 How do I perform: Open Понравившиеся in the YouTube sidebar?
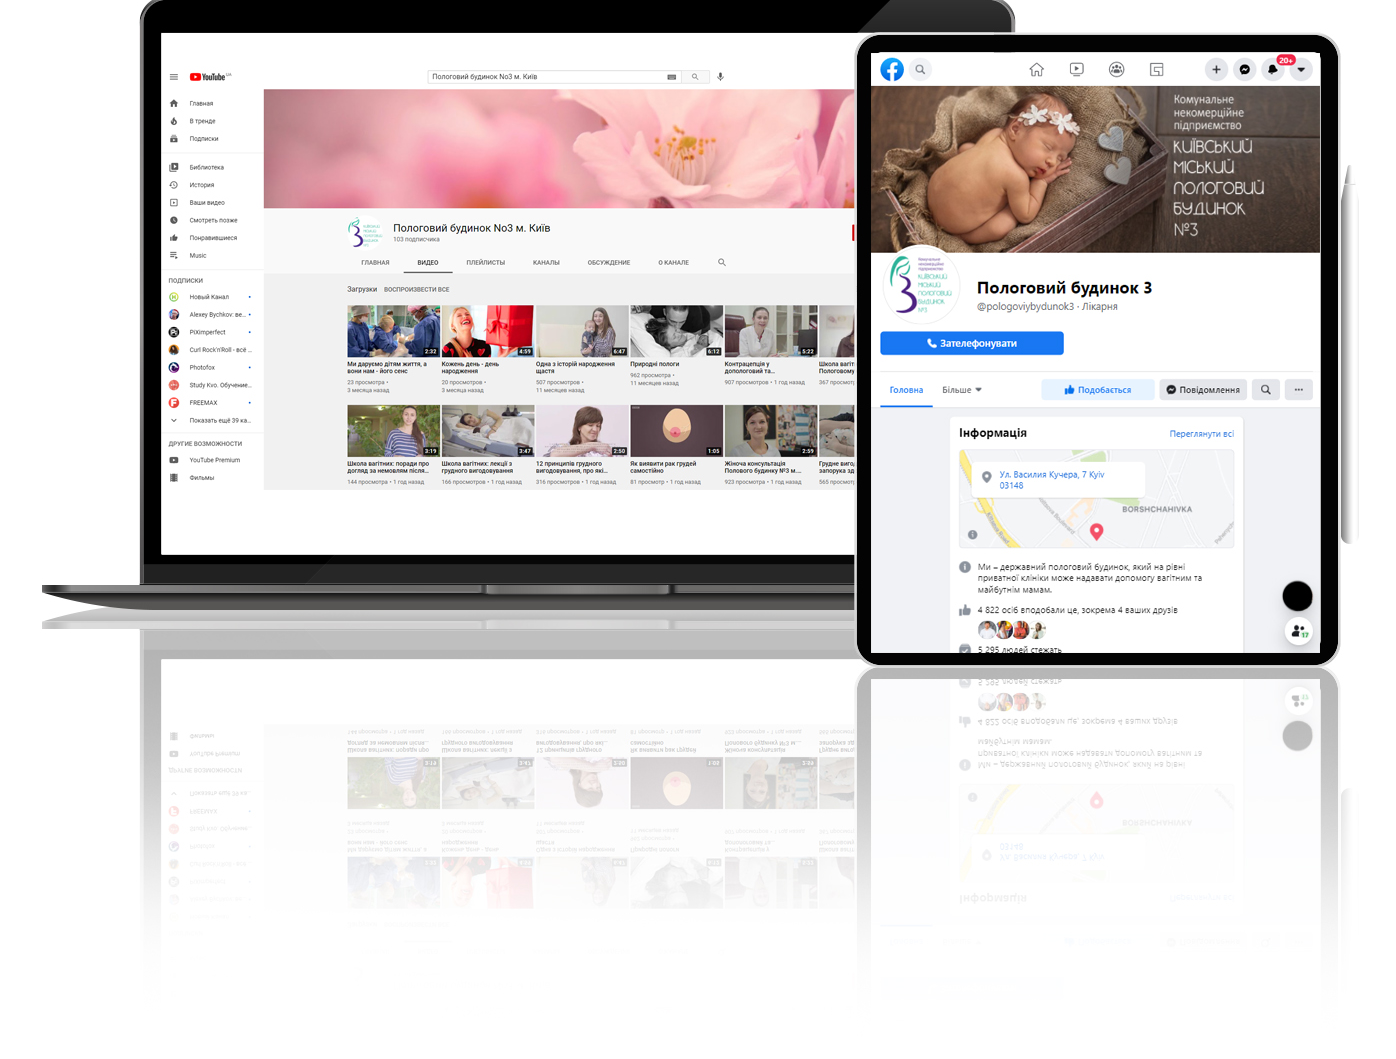point(213,238)
